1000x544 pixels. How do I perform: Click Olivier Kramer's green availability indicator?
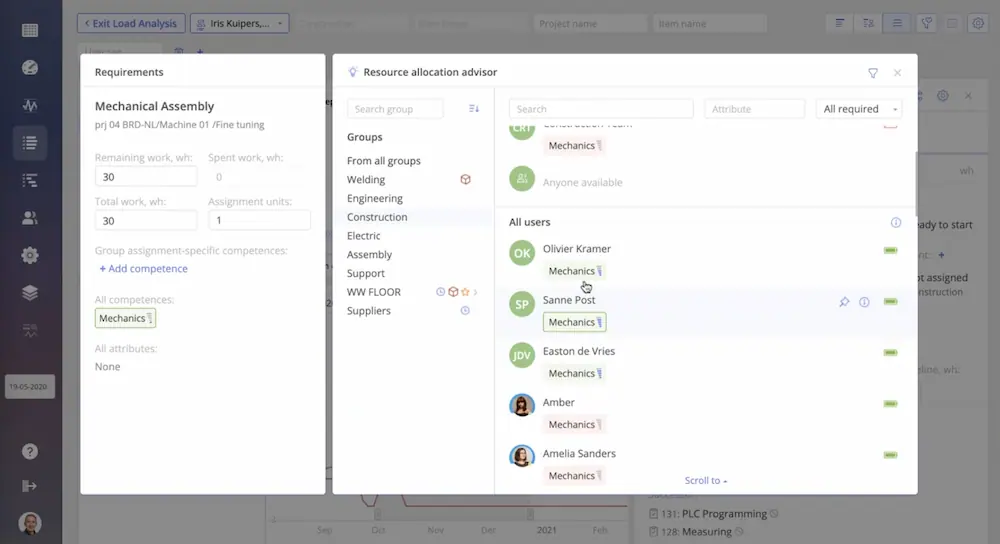tap(890, 250)
